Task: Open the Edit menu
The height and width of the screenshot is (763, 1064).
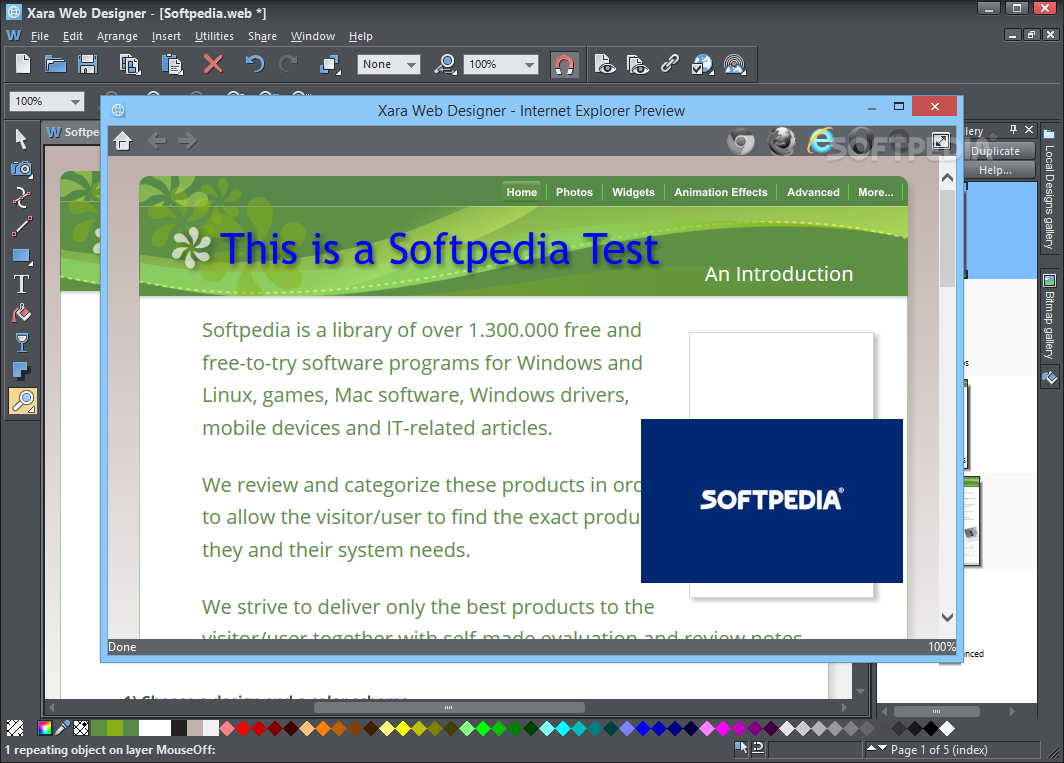Action: coord(73,37)
